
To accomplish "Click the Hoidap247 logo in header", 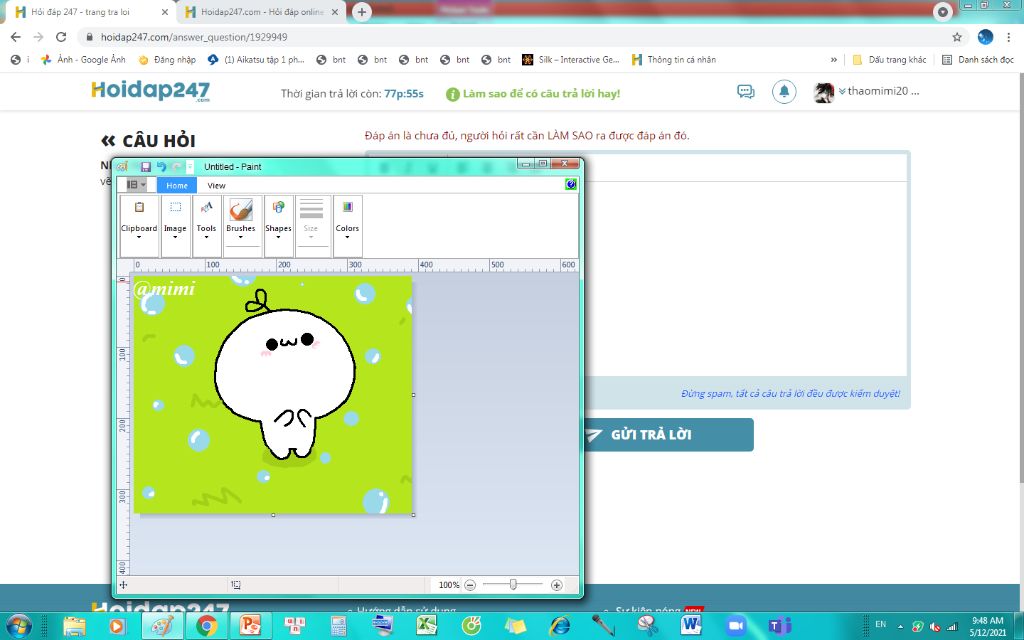I will pyautogui.click(x=151, y=91).
